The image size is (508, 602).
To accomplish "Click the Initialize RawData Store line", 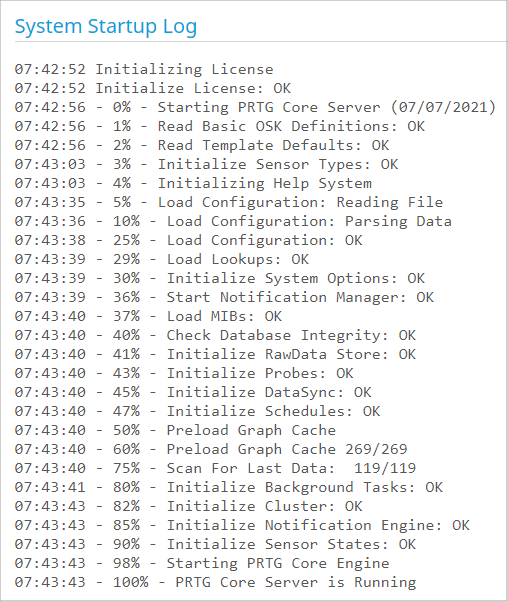I will [x=215, y=354].
